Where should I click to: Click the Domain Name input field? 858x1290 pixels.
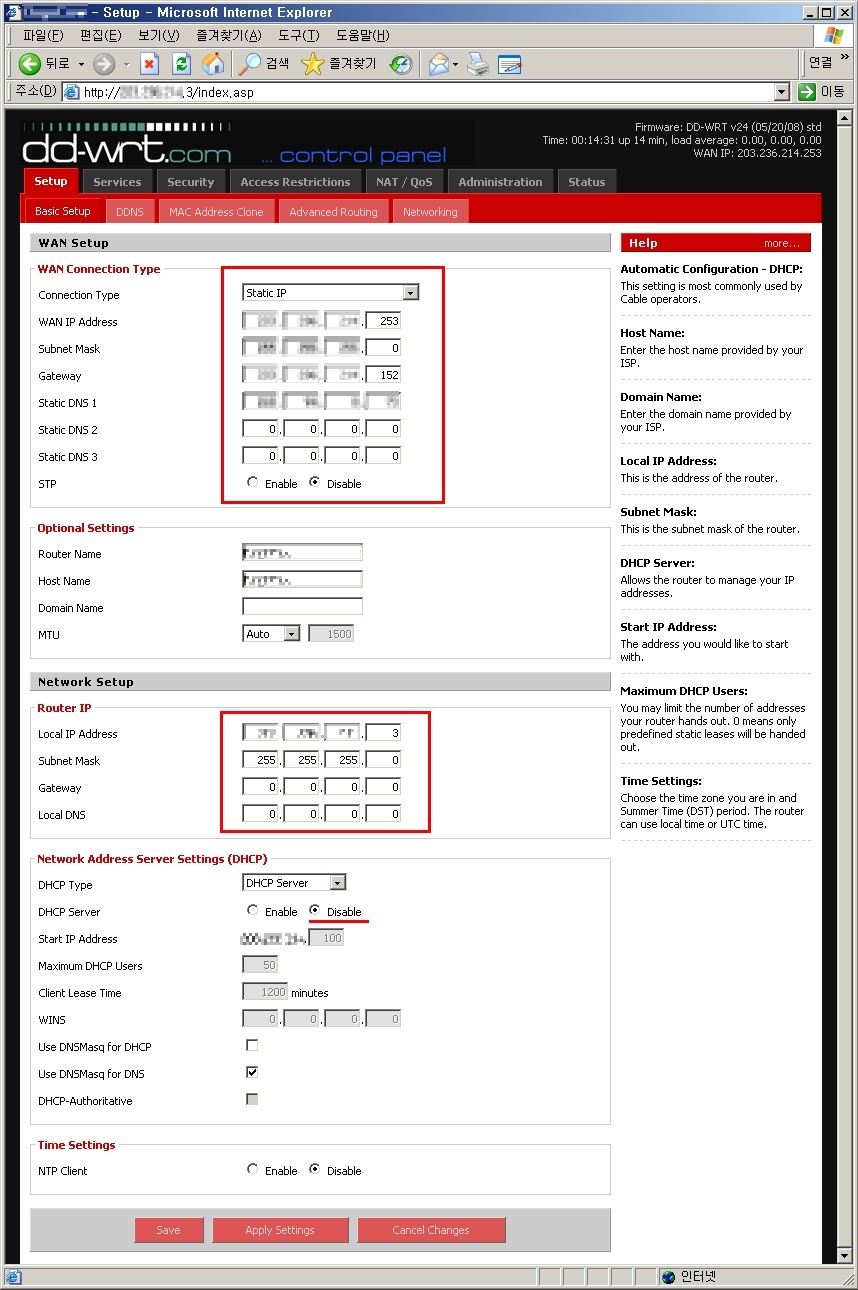click(x=302, y=607)
